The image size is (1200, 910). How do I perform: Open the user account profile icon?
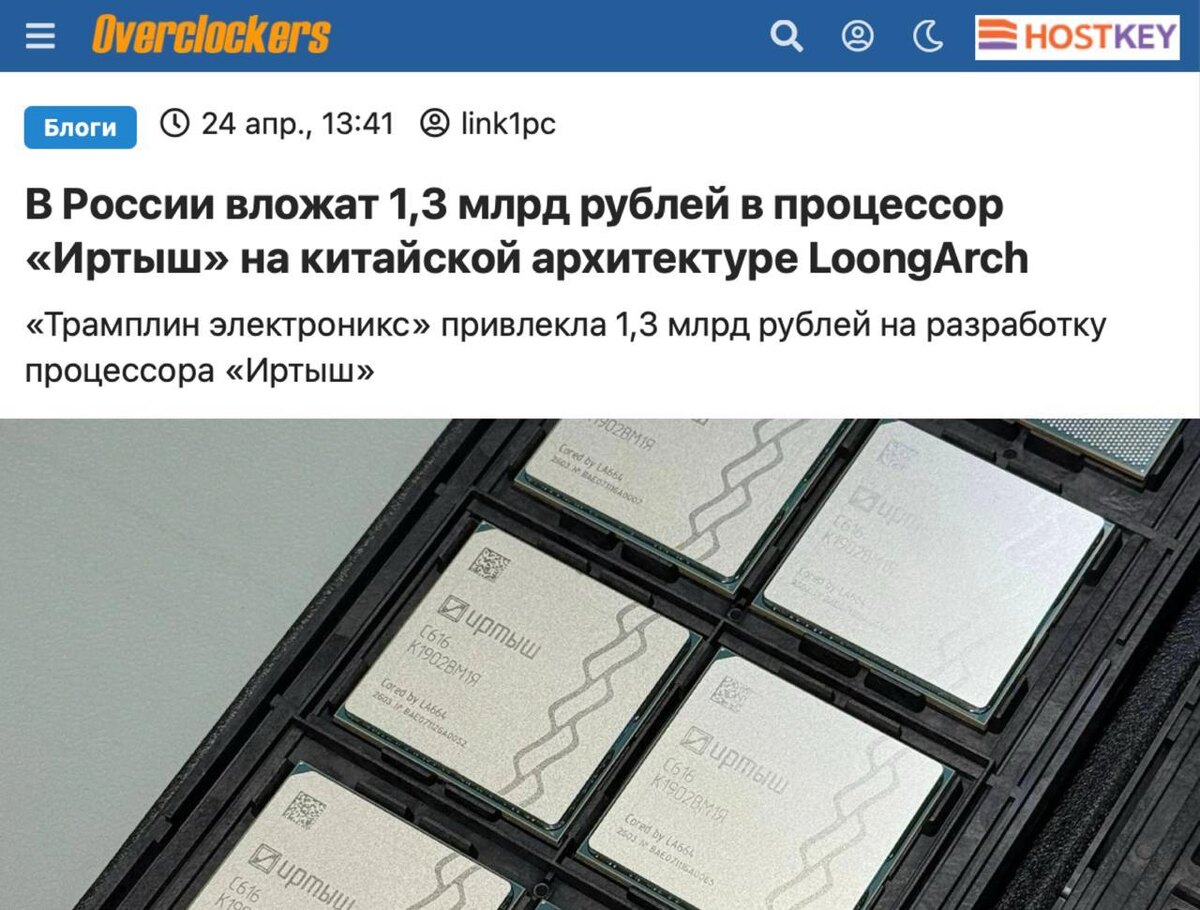[857, 37]
